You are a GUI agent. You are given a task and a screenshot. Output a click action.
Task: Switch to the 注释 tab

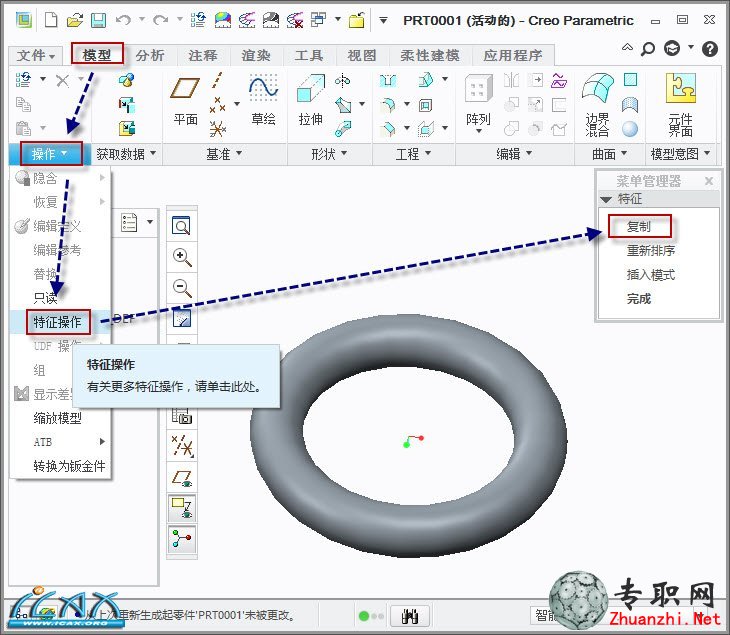(203, 55)
